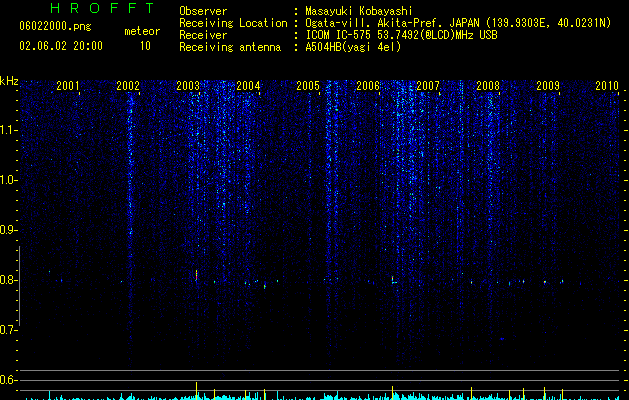Select observer name Masayuki Kobayashi
Viewport: 629px width, 400px height.
tap(359, 11)
